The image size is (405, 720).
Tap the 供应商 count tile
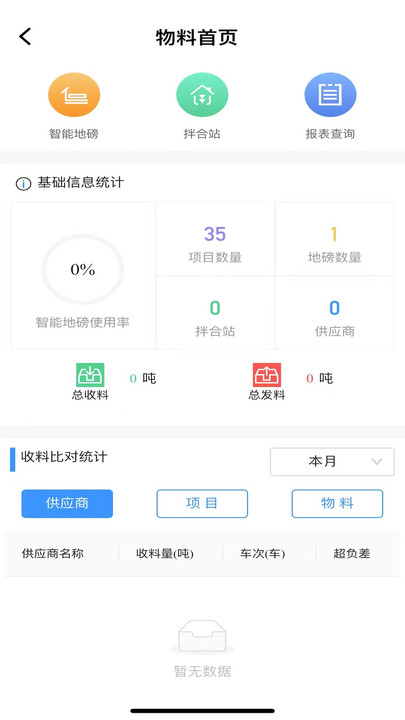334,313
